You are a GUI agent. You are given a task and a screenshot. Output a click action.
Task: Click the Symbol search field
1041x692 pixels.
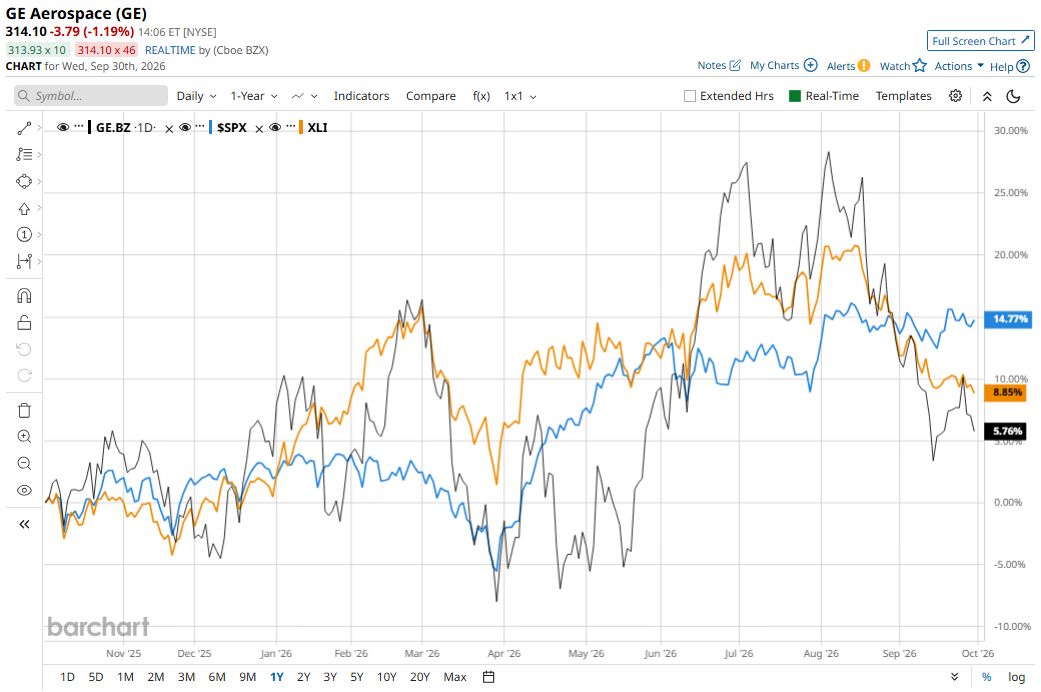91,96
